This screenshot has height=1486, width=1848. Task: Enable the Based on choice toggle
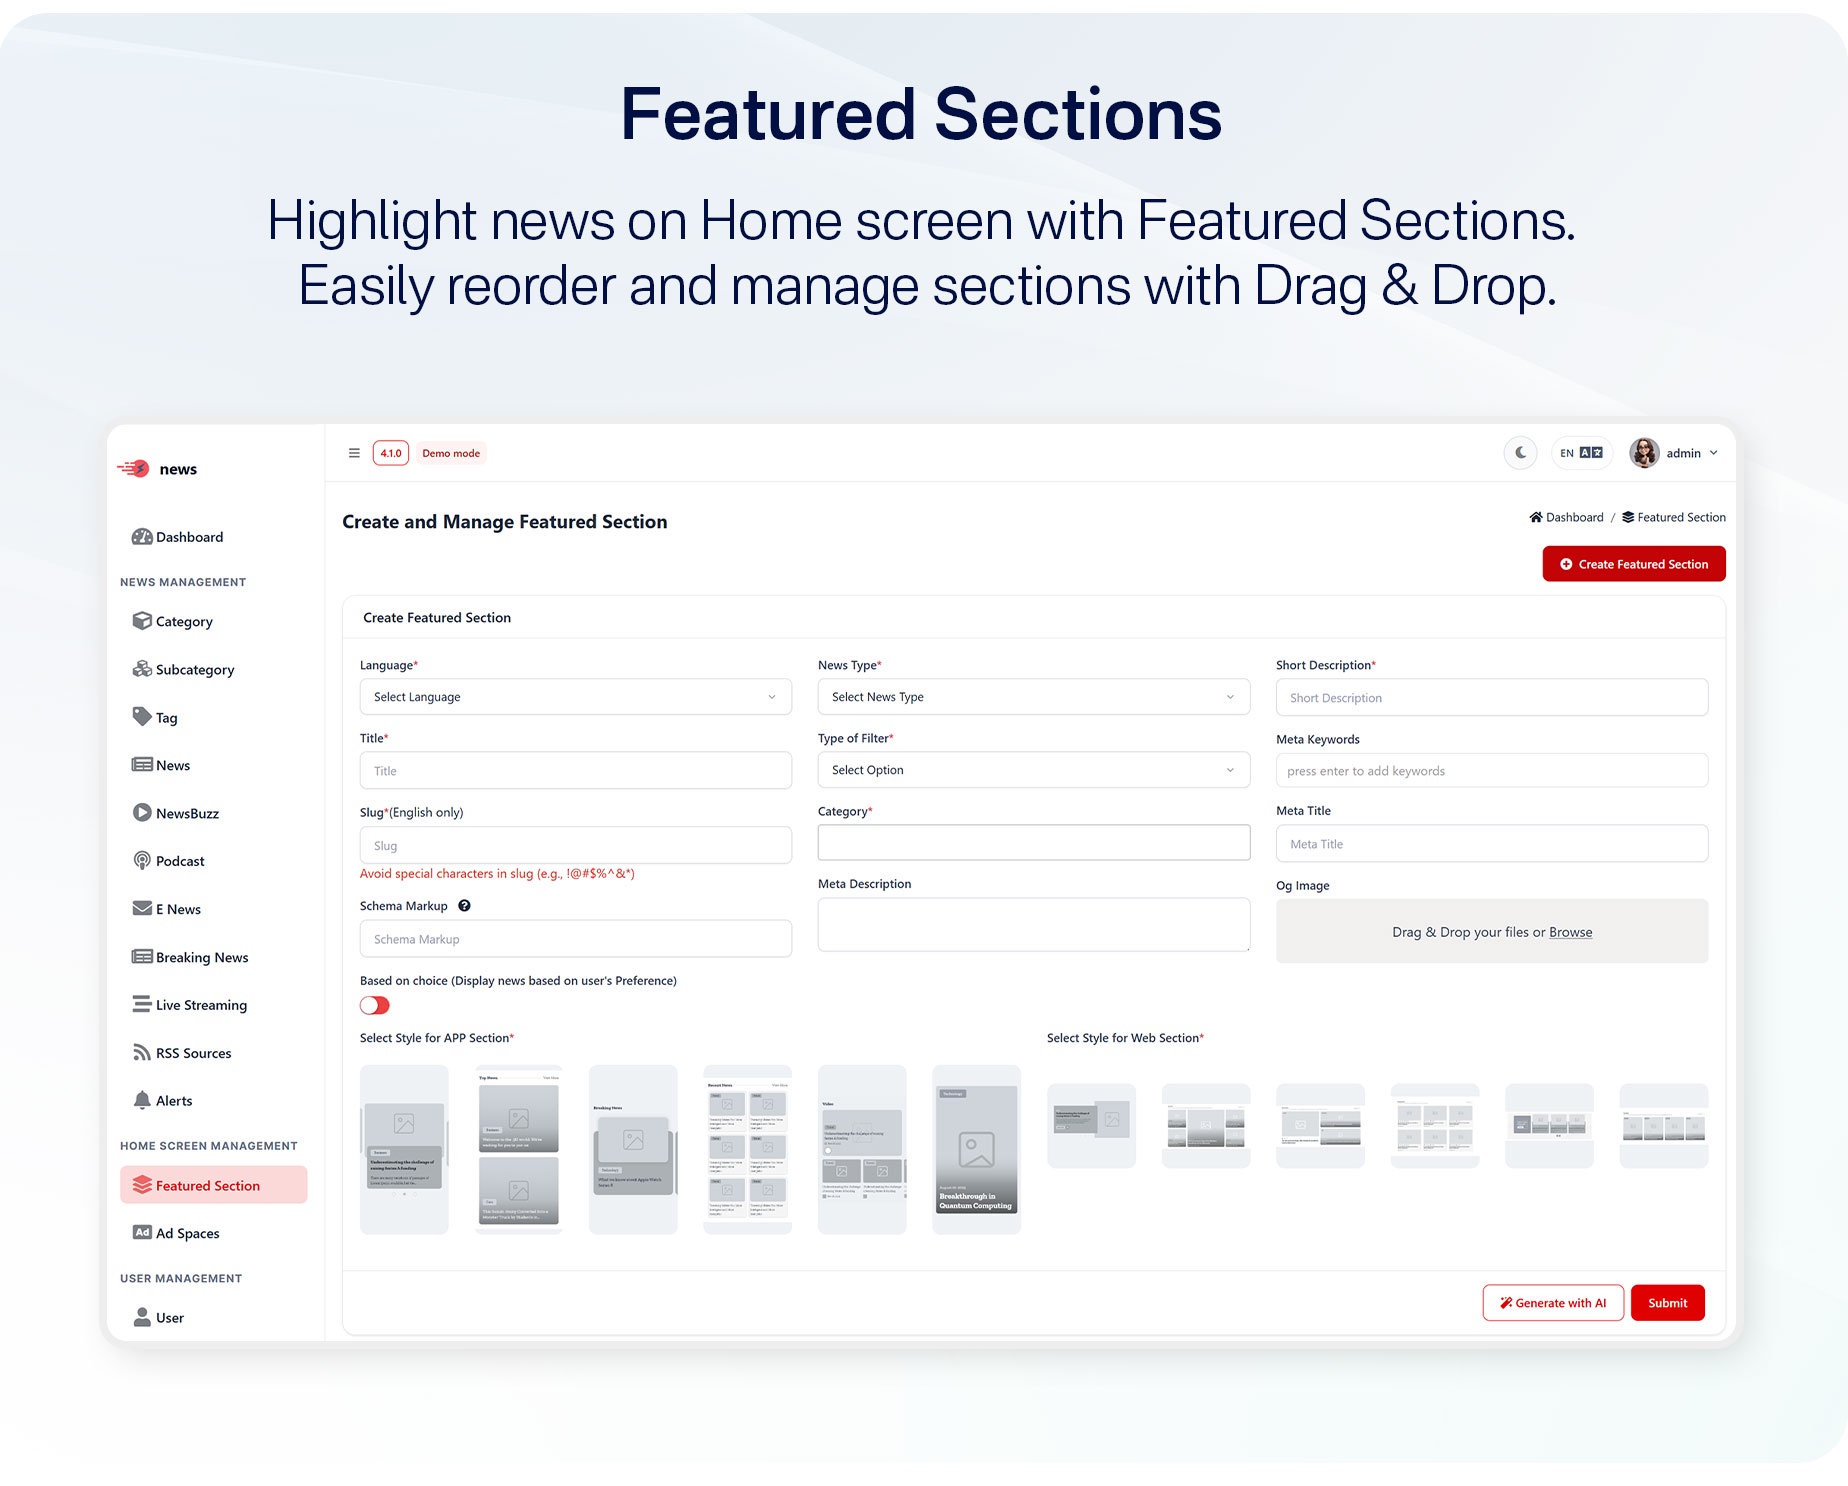tap(375, 1005)
